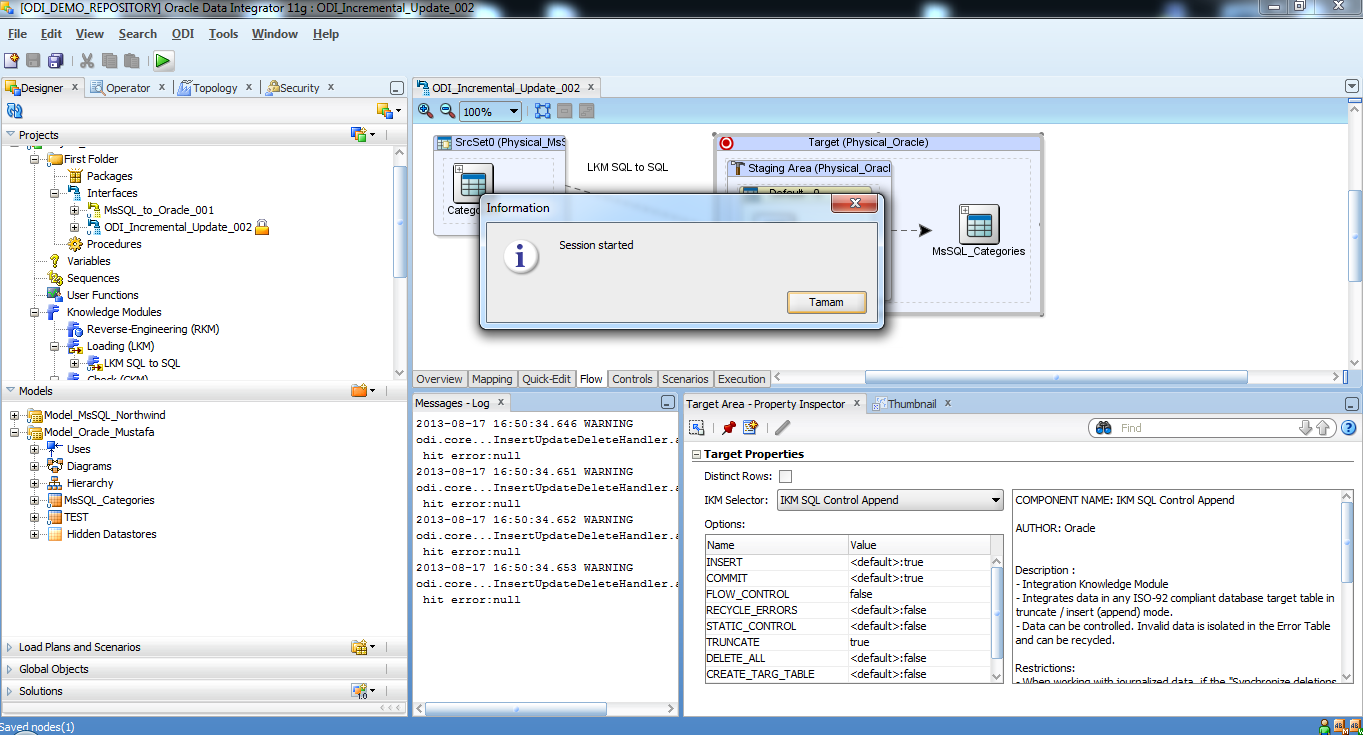Zoom in on the flow diagram
This screenshot has height=735, width=1363.
426,111
